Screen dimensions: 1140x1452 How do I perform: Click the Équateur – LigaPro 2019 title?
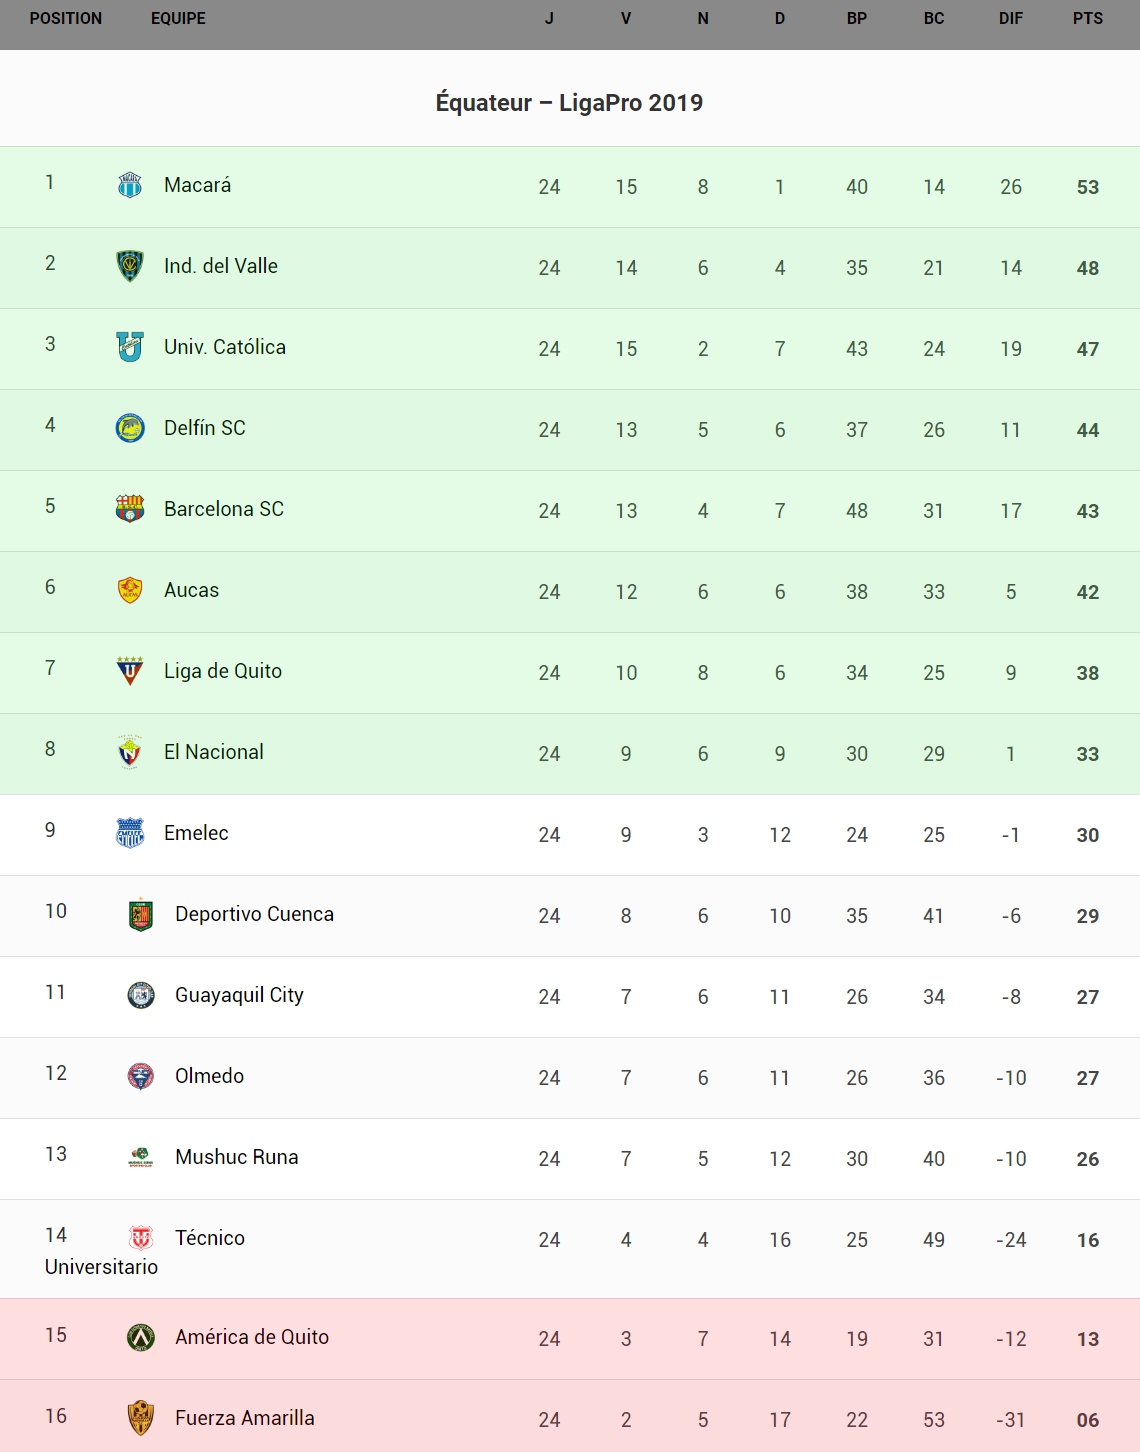click(x=569, y=103)
